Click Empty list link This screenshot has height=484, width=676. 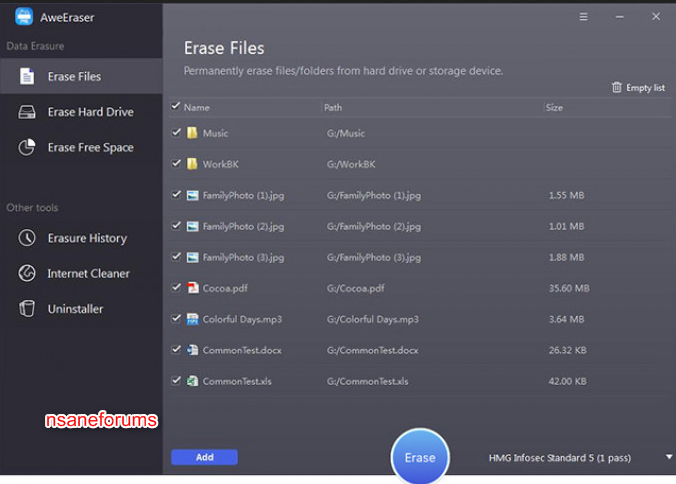click(645, 88)
